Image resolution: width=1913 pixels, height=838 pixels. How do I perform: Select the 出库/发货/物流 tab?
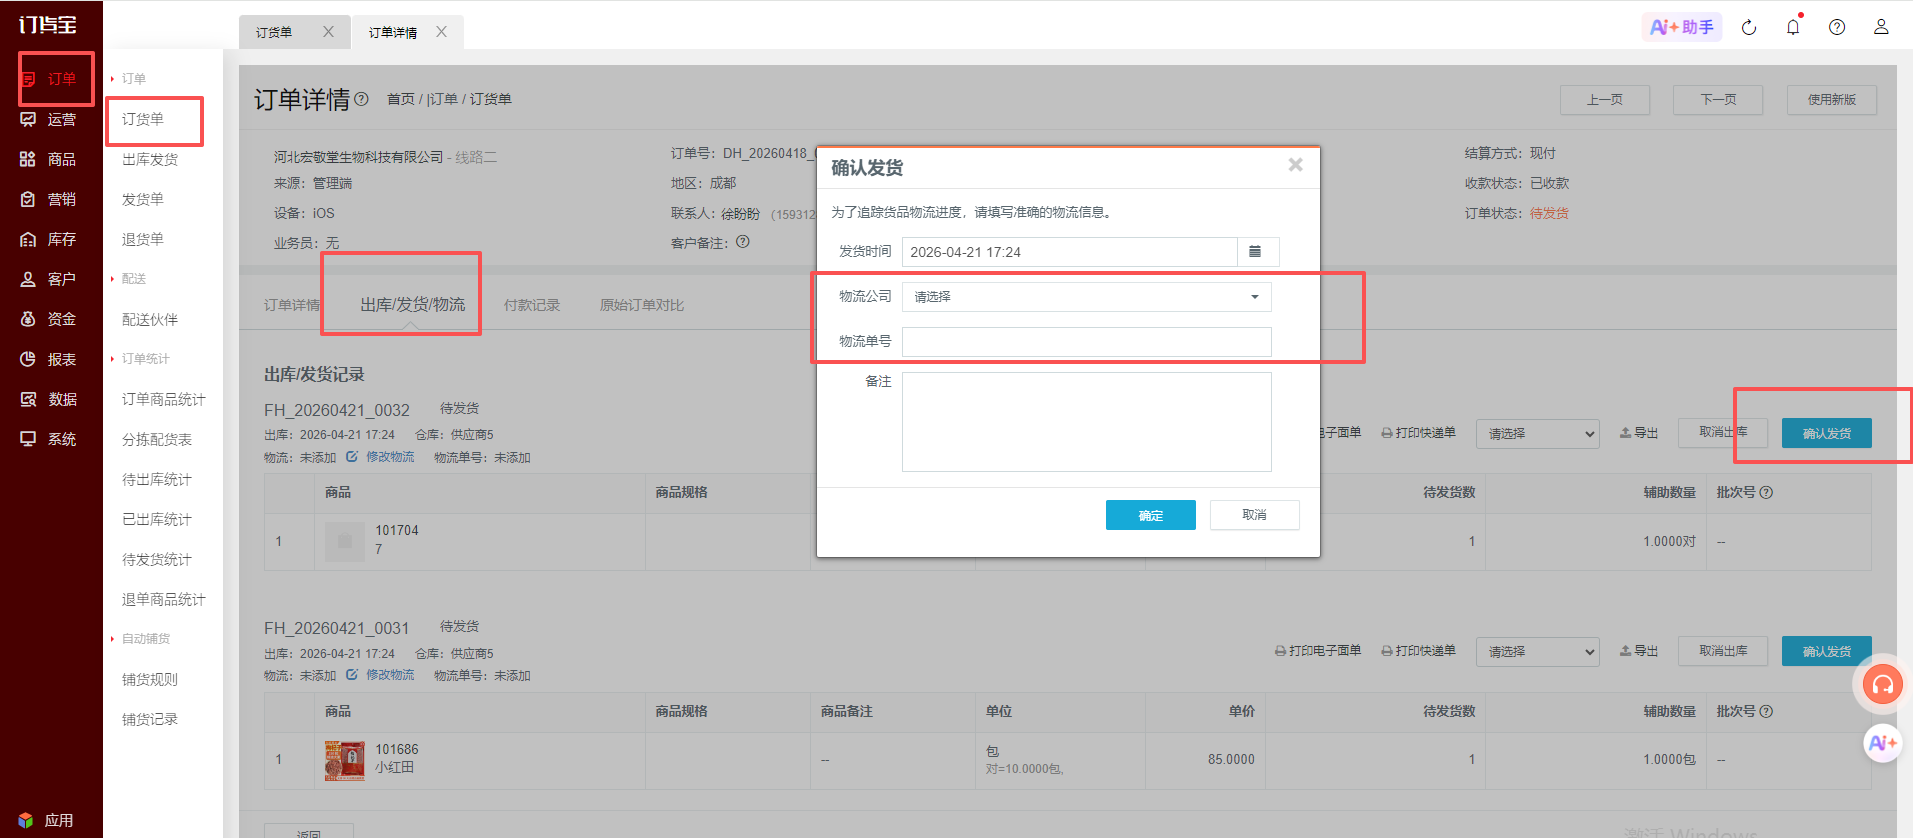tap(413, 305)
